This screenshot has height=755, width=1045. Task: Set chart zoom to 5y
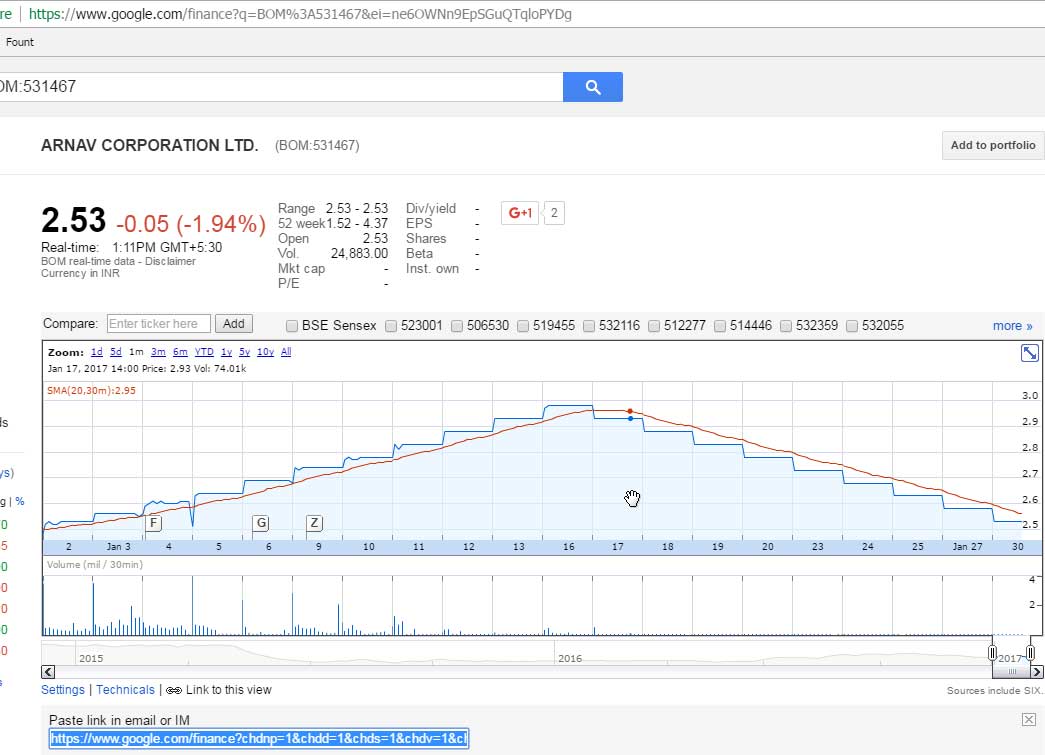(x=245, y=352)
